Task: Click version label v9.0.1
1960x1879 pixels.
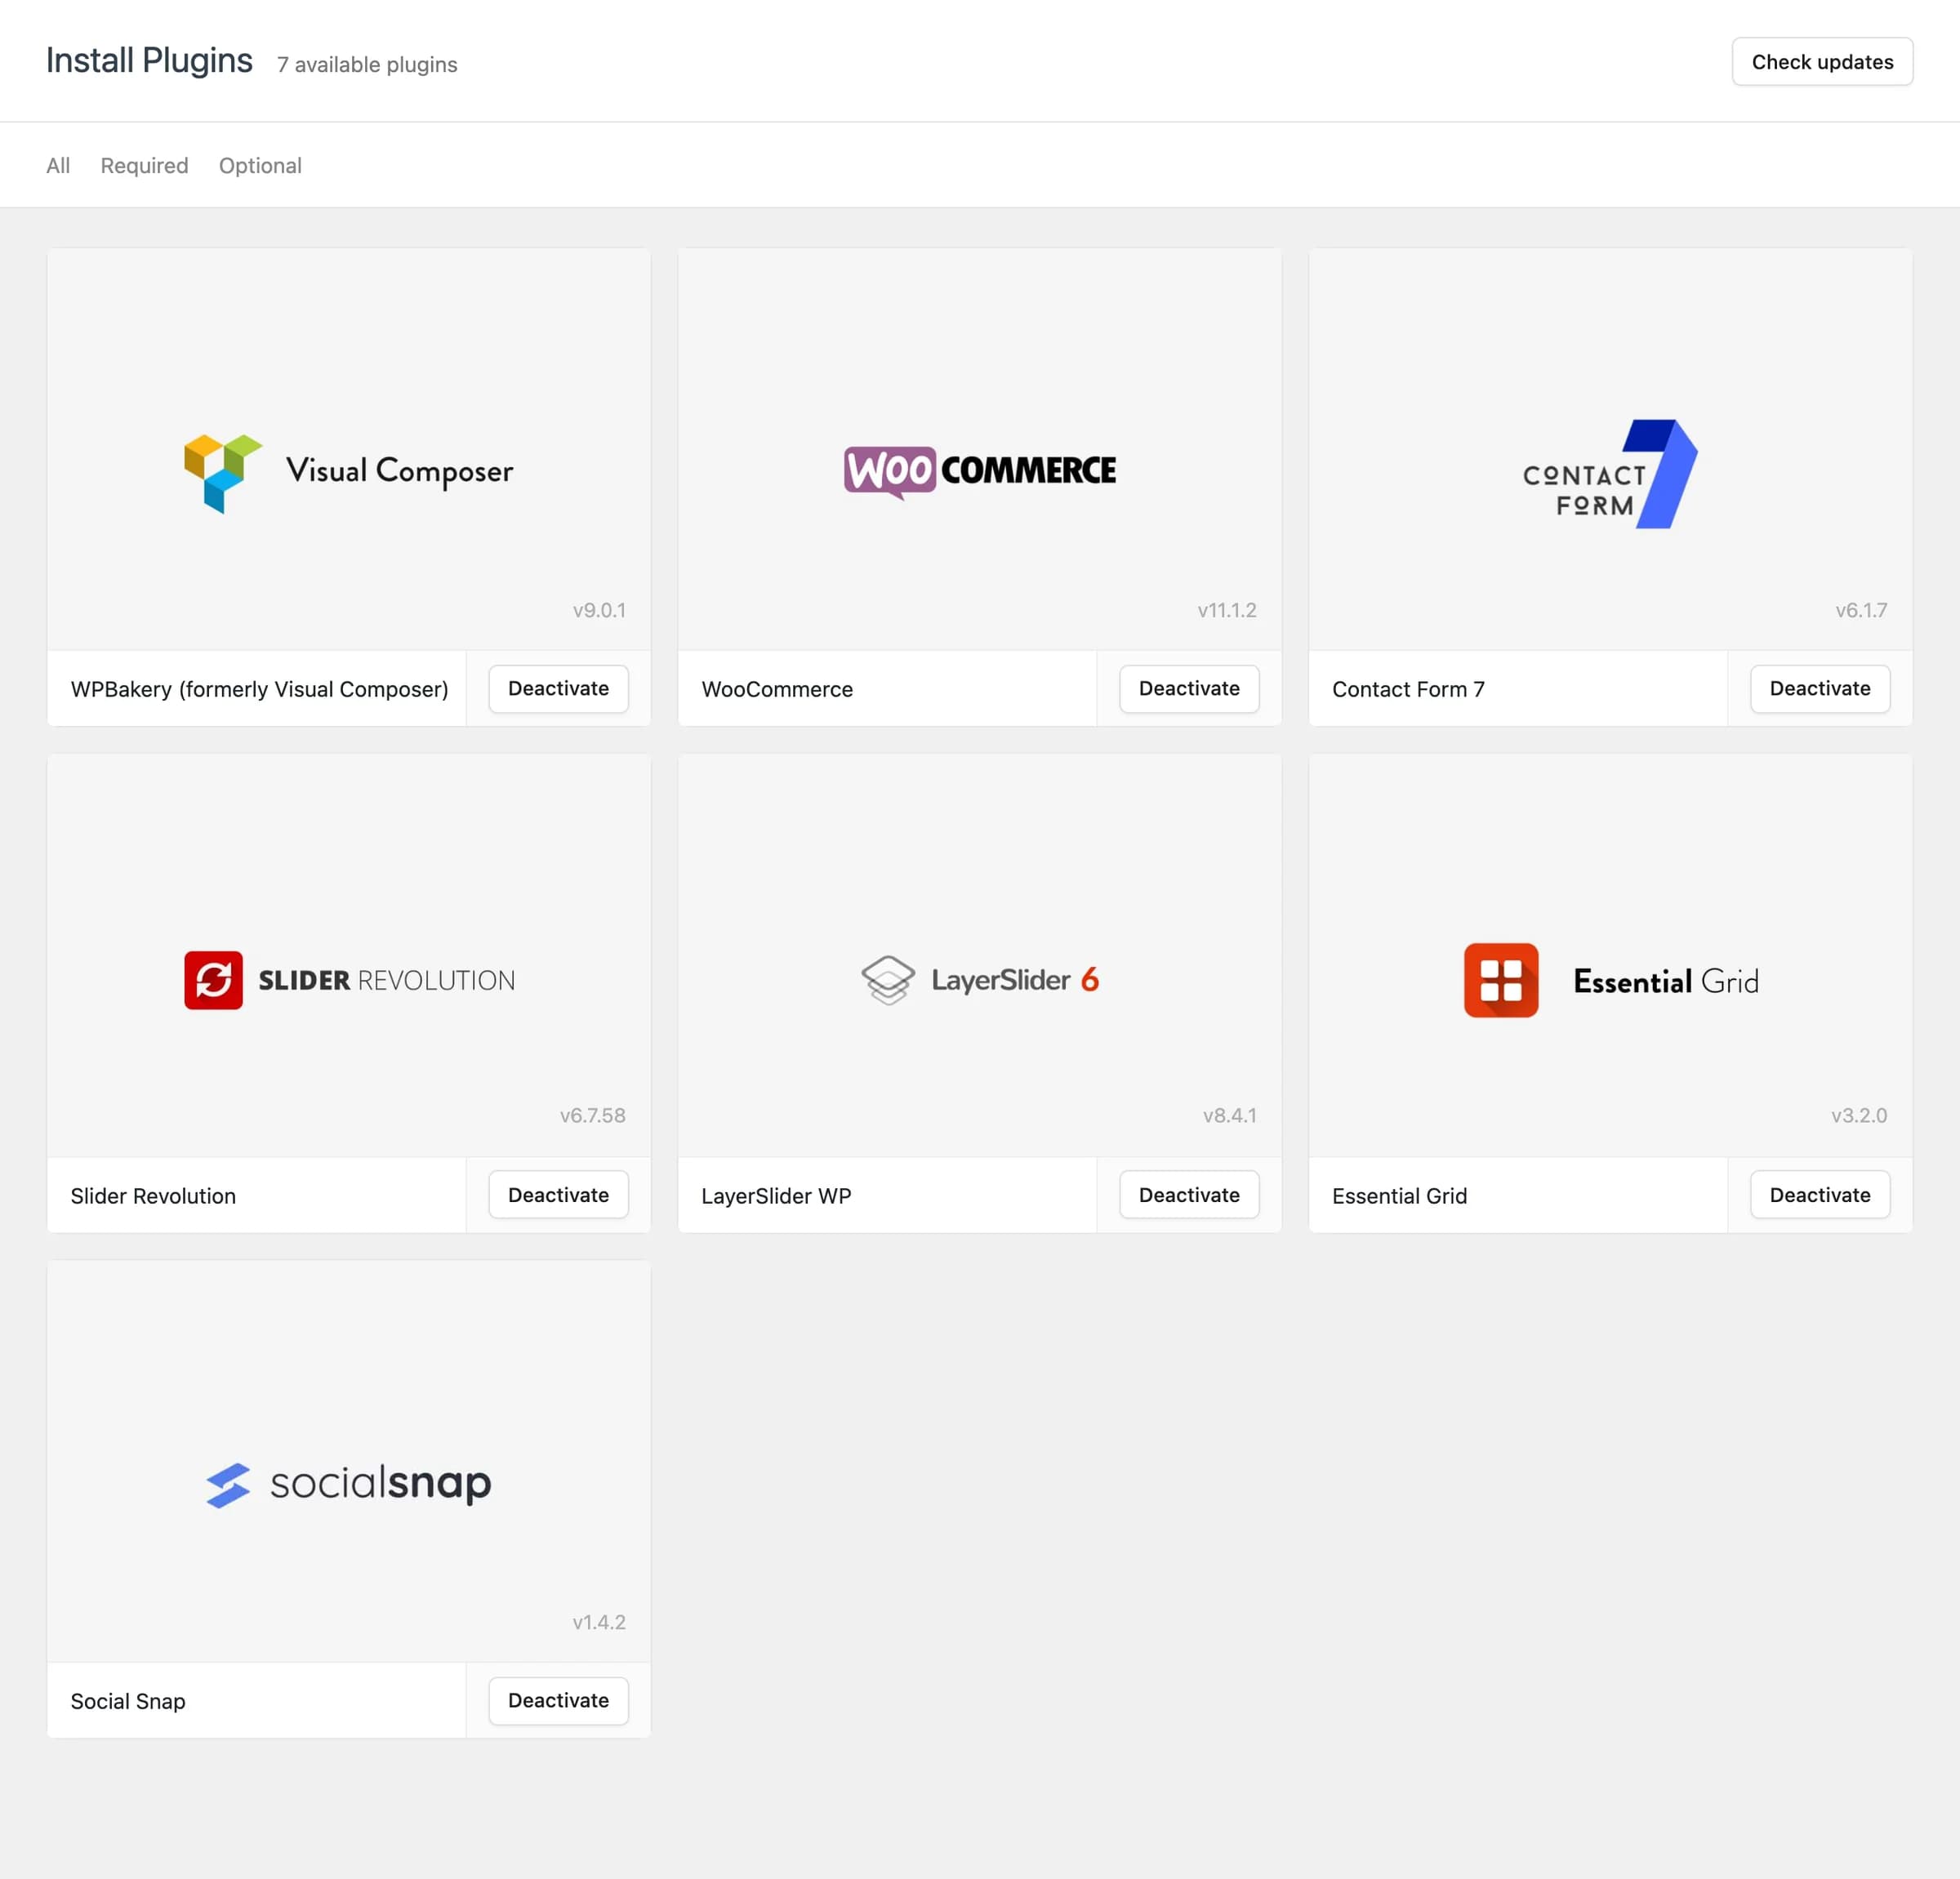Action: [x=599, y=610]
